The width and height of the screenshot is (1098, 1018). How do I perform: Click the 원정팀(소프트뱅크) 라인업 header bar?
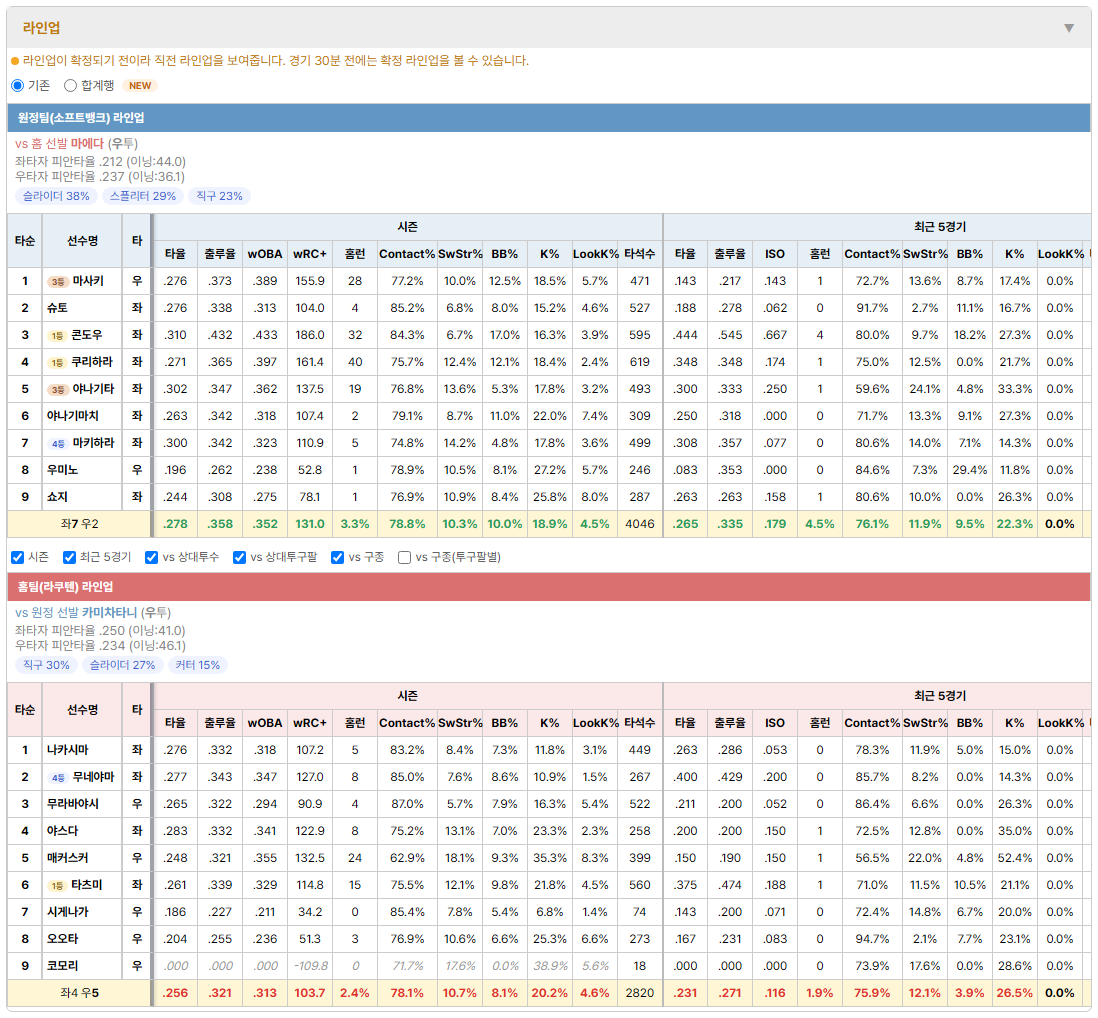coord(549,118)
